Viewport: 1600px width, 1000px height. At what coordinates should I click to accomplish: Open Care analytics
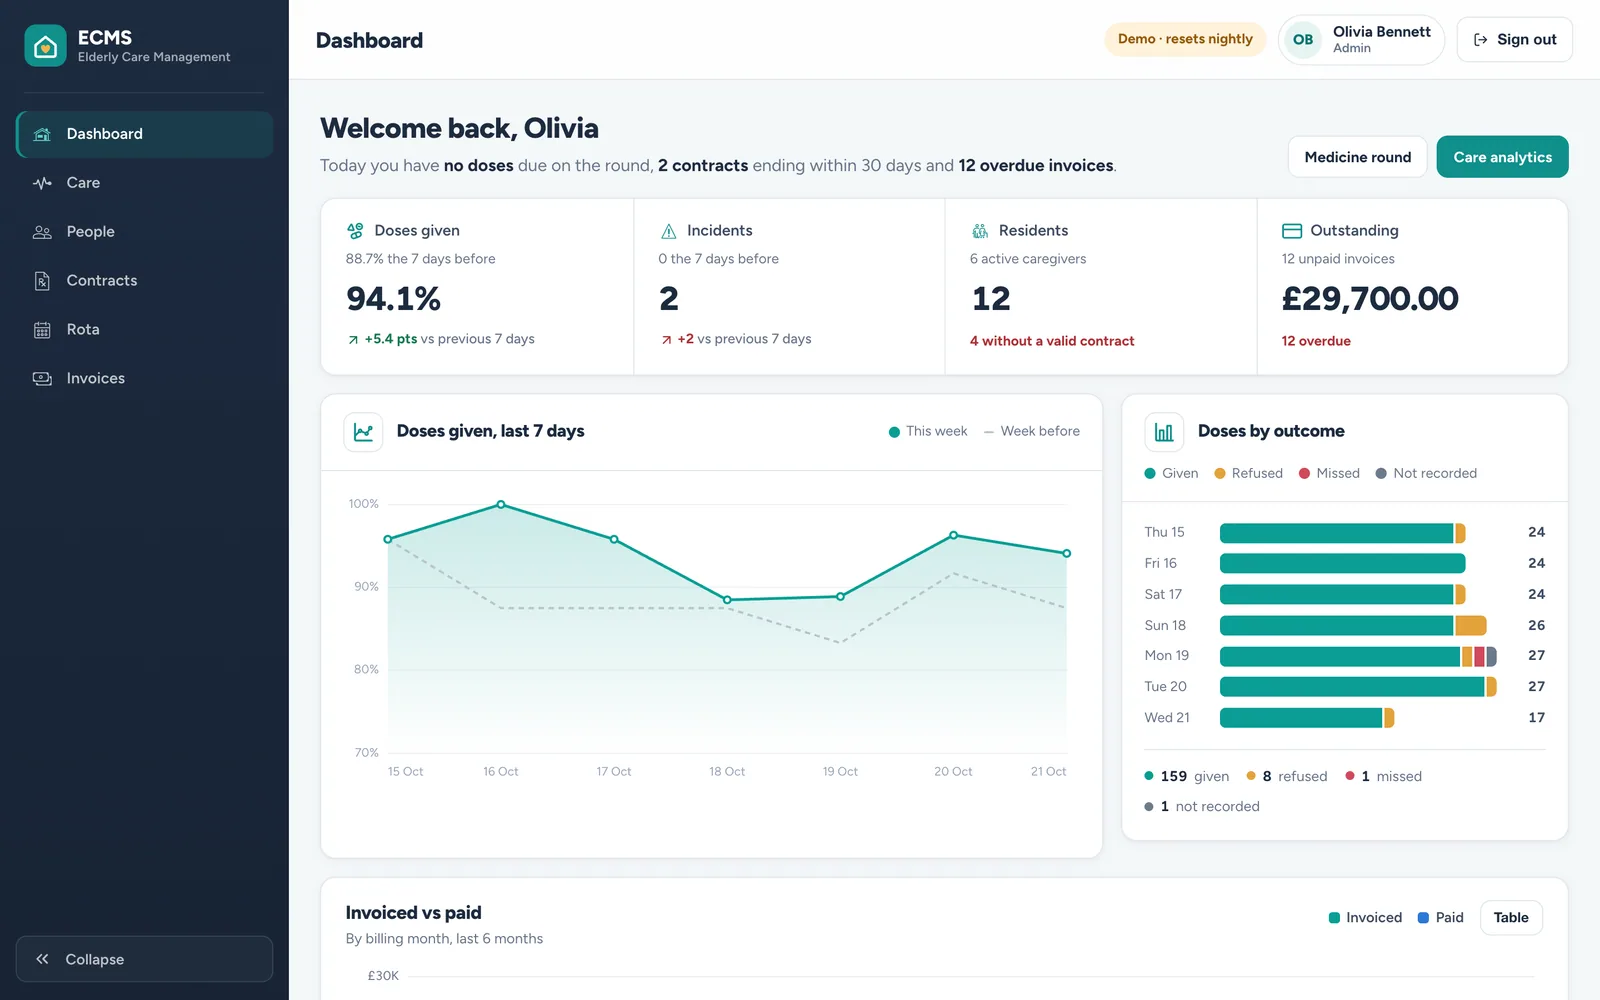tap(1502, 157)
